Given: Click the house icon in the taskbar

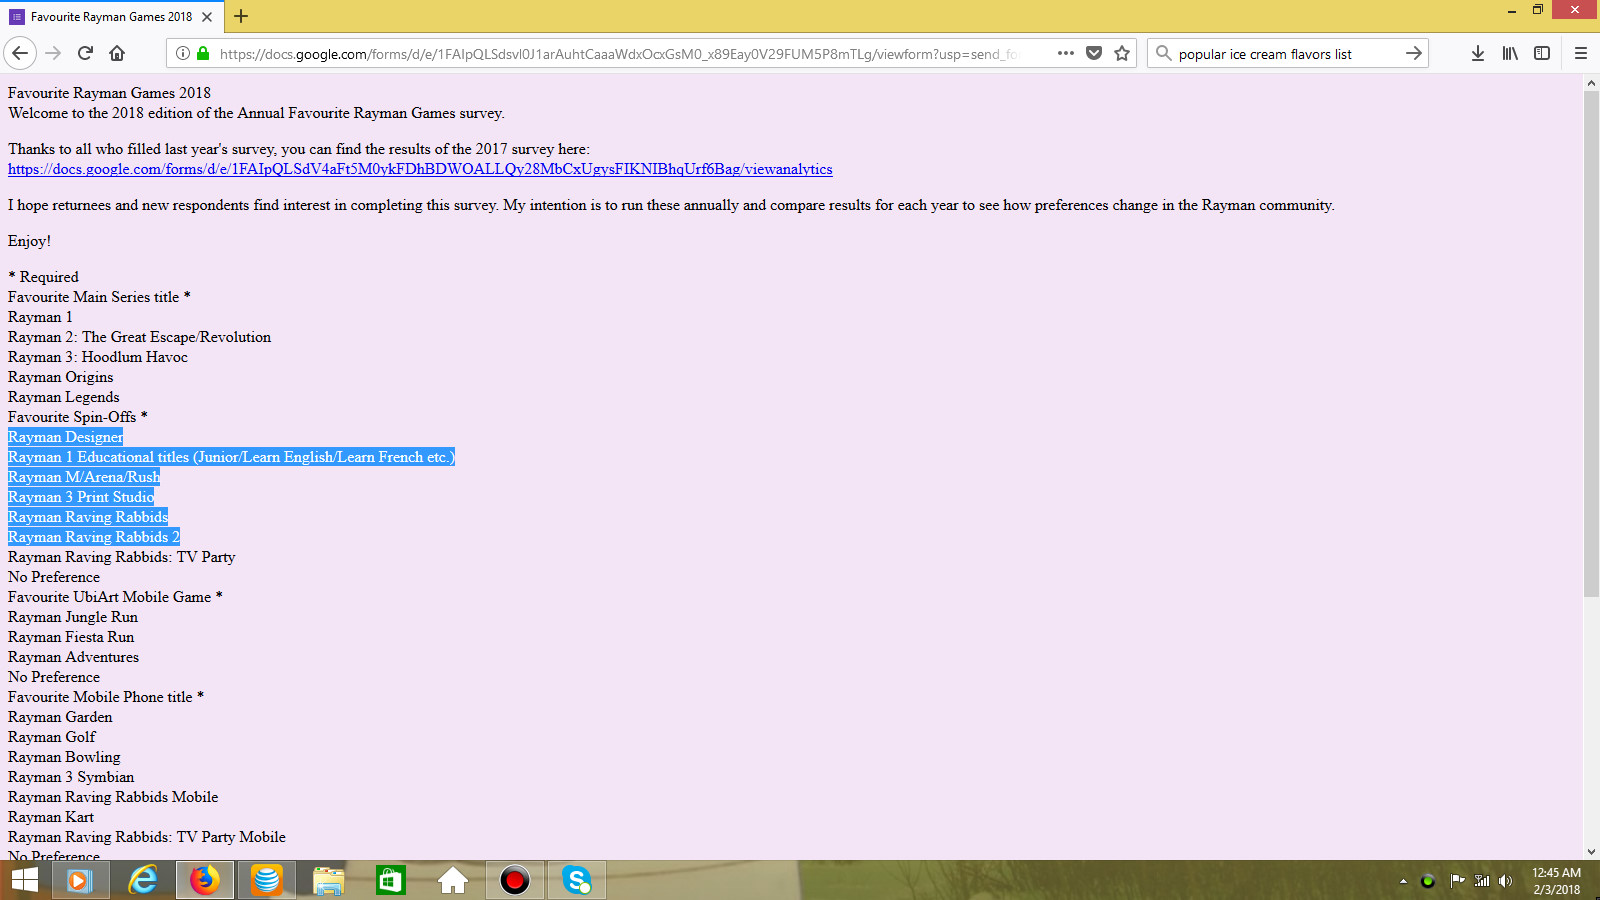Looking at the screenshot, I should point(453,880).
